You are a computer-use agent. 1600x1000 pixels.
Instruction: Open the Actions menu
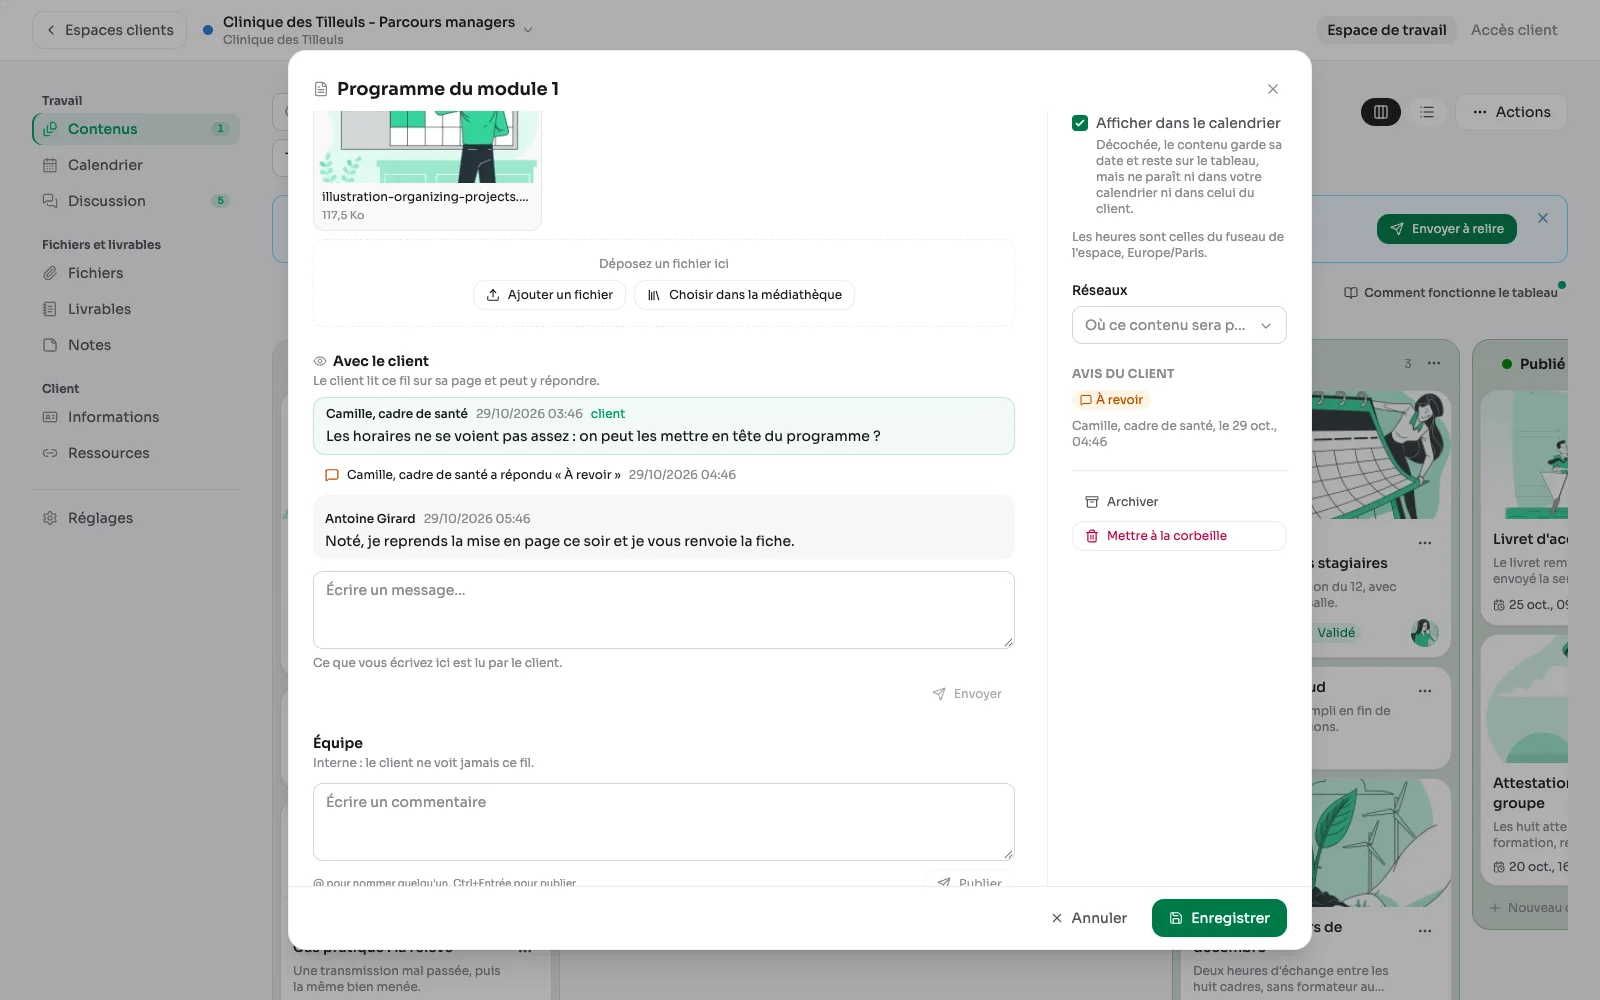pos(1511,112)
